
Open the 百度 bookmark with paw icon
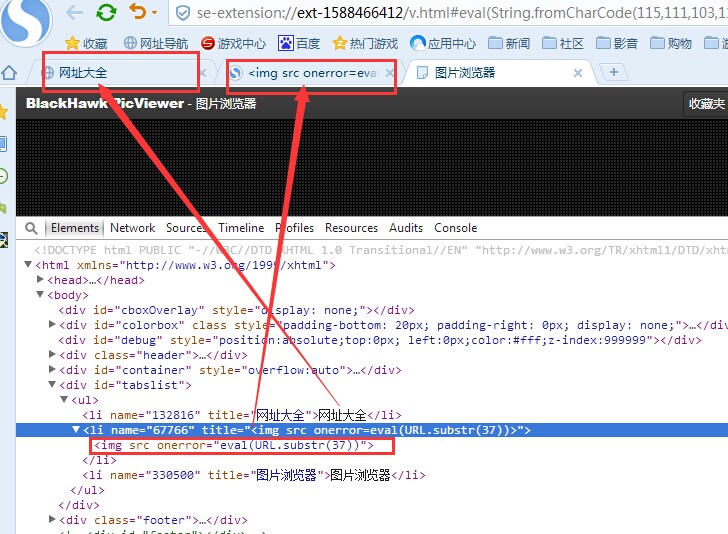299,44
